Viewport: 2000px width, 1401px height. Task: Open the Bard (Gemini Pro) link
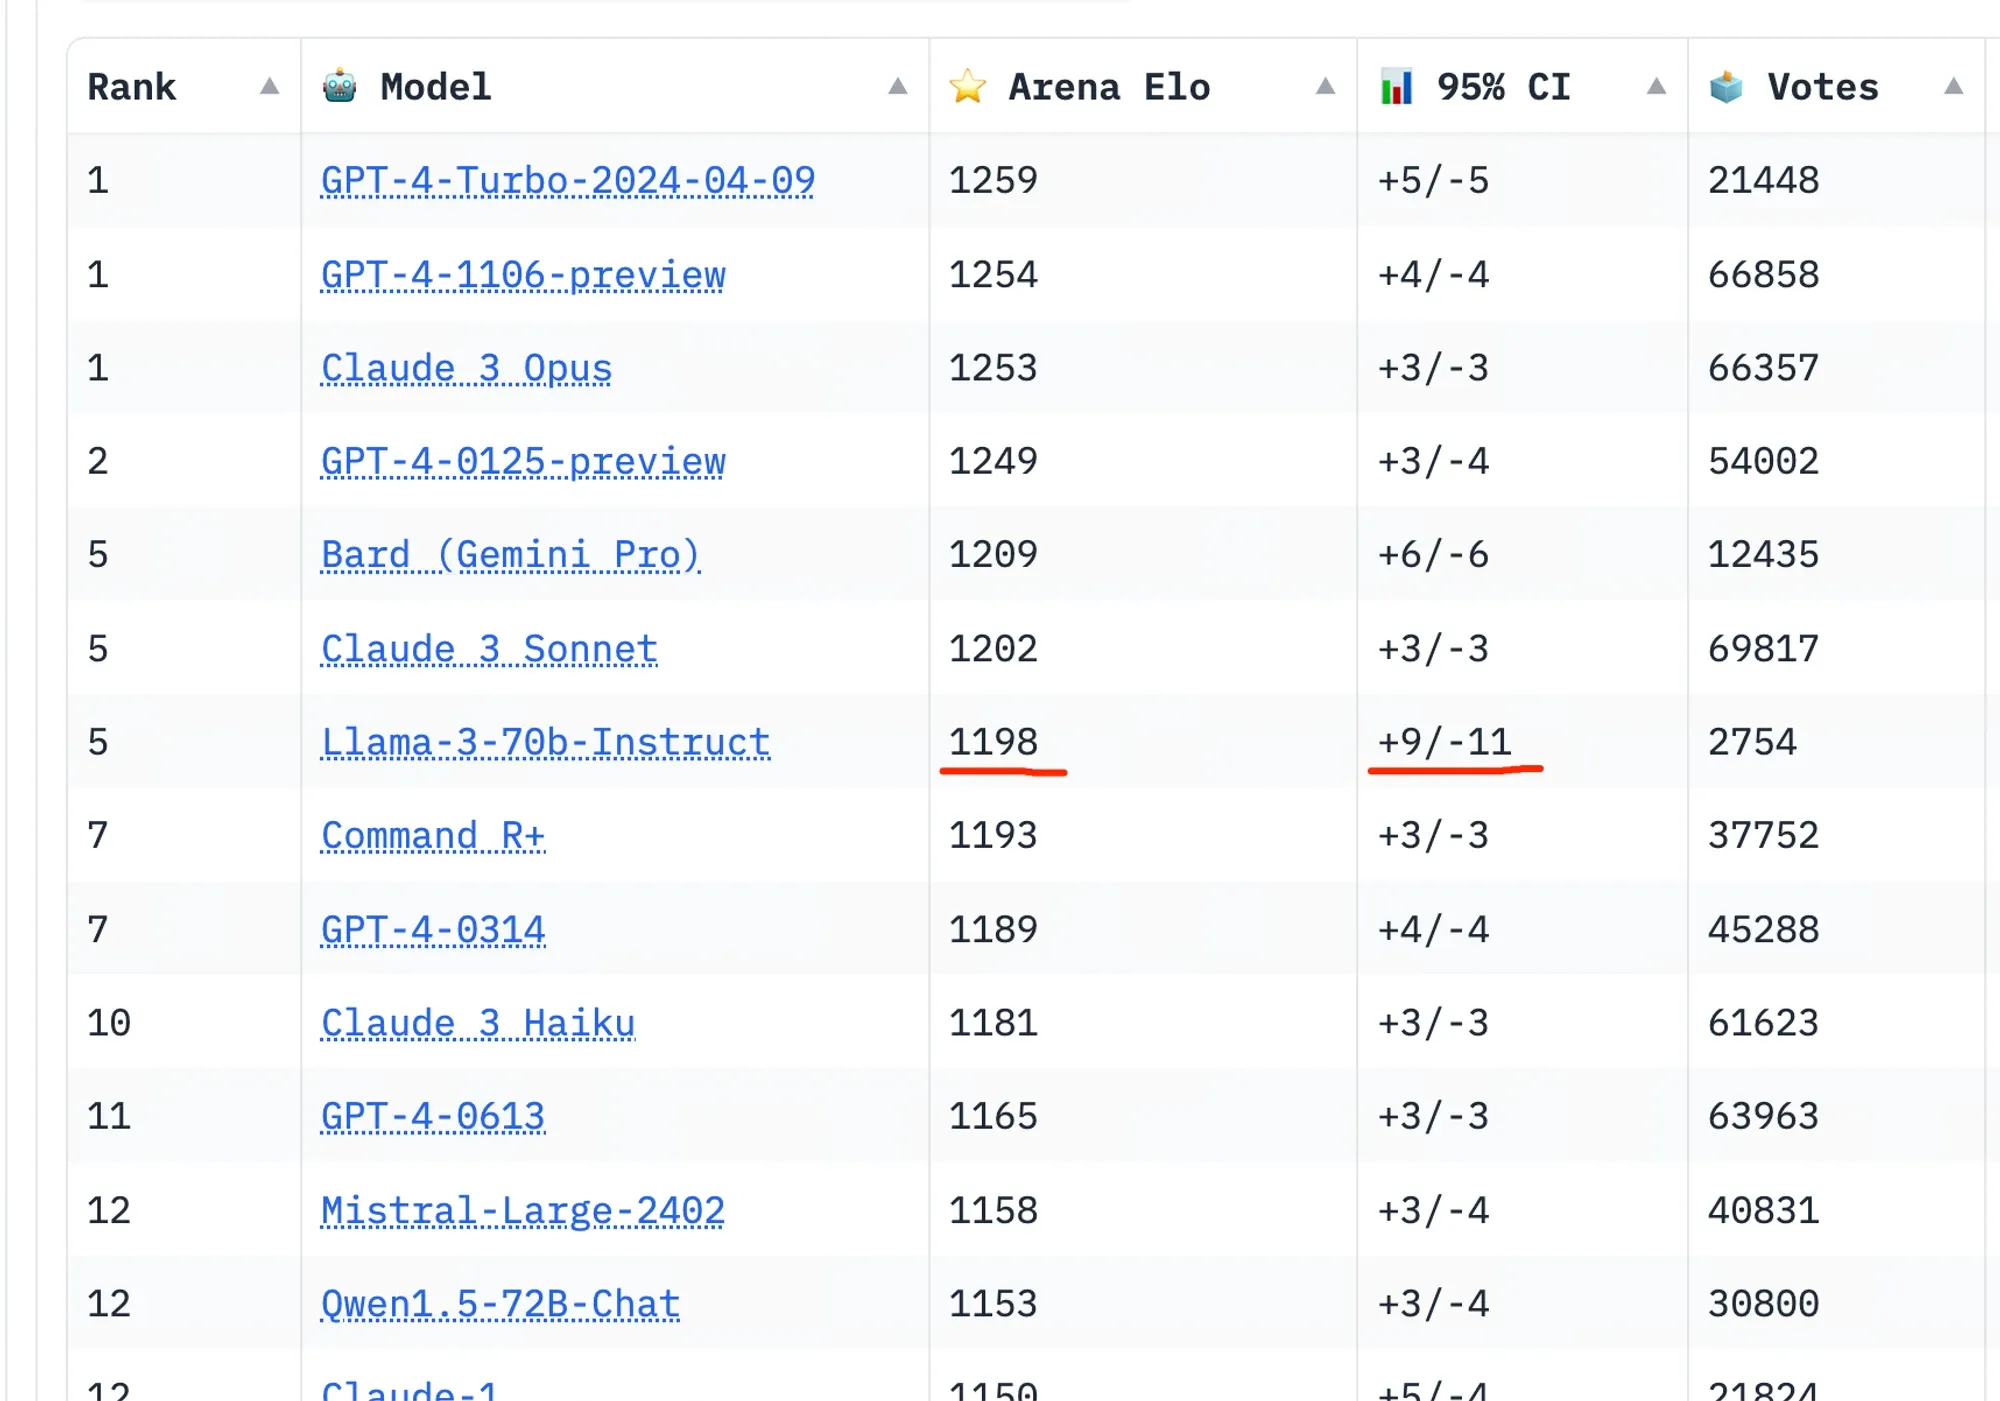click(x=510, y=555)
